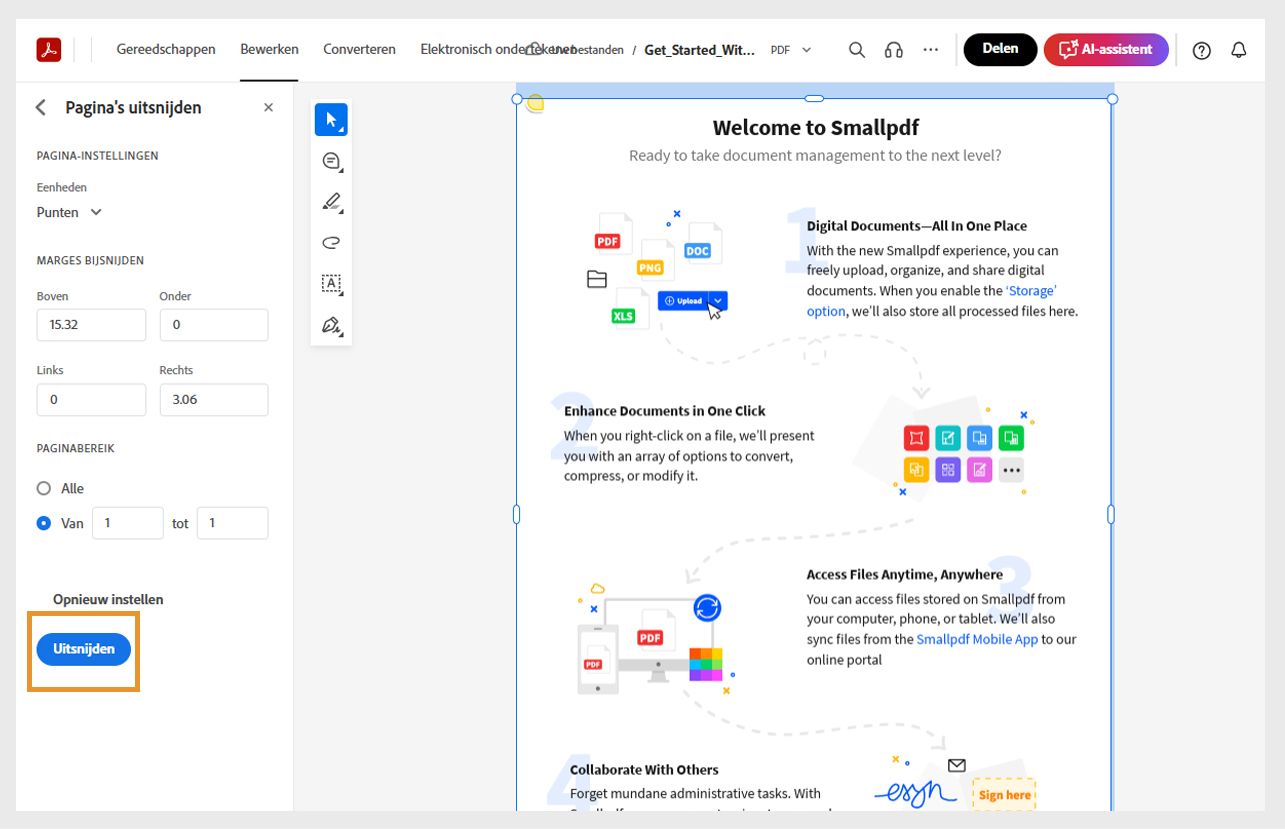Select the drawing pencil tool
The image size is (1285, 829).
(330, 201)
